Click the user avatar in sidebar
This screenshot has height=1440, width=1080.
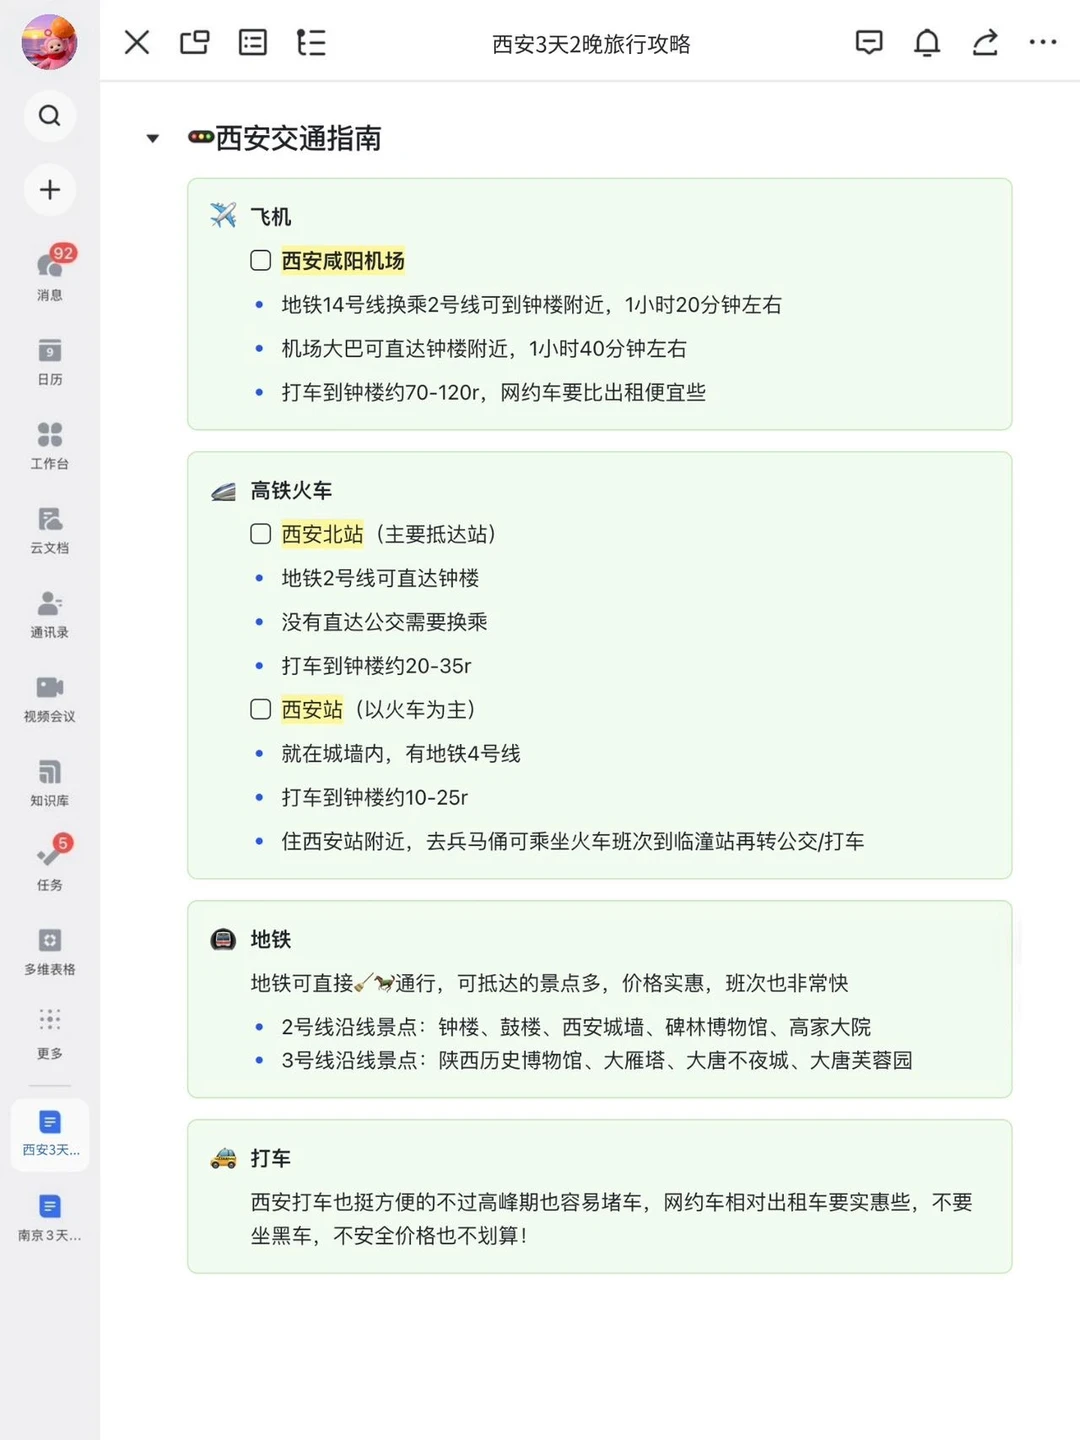tap(49, 42)
